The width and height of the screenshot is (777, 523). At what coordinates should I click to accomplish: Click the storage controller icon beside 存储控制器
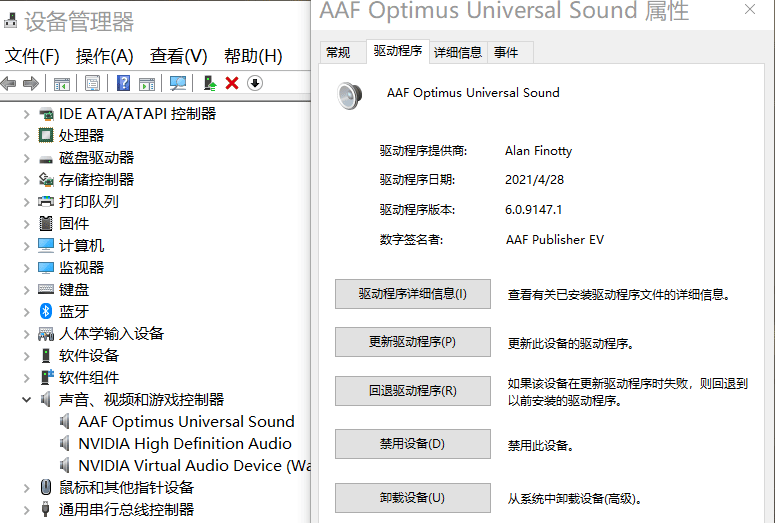tap(46, 179)
